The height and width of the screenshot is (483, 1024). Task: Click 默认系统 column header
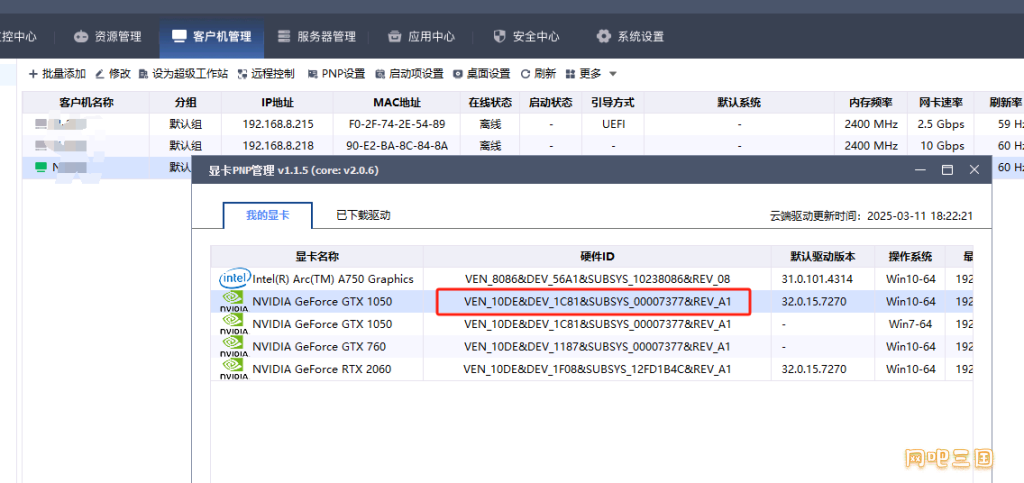(x=739, y=103)
